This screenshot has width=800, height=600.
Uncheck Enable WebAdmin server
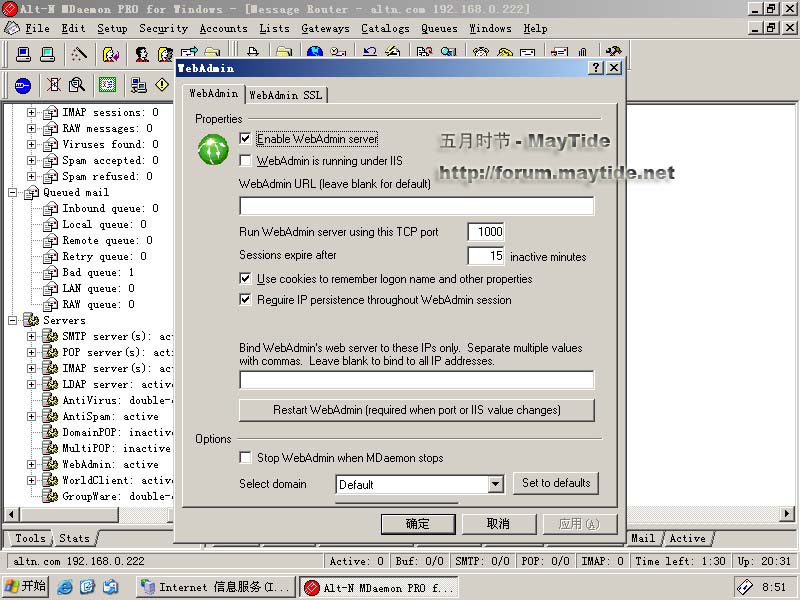(246, 139)
